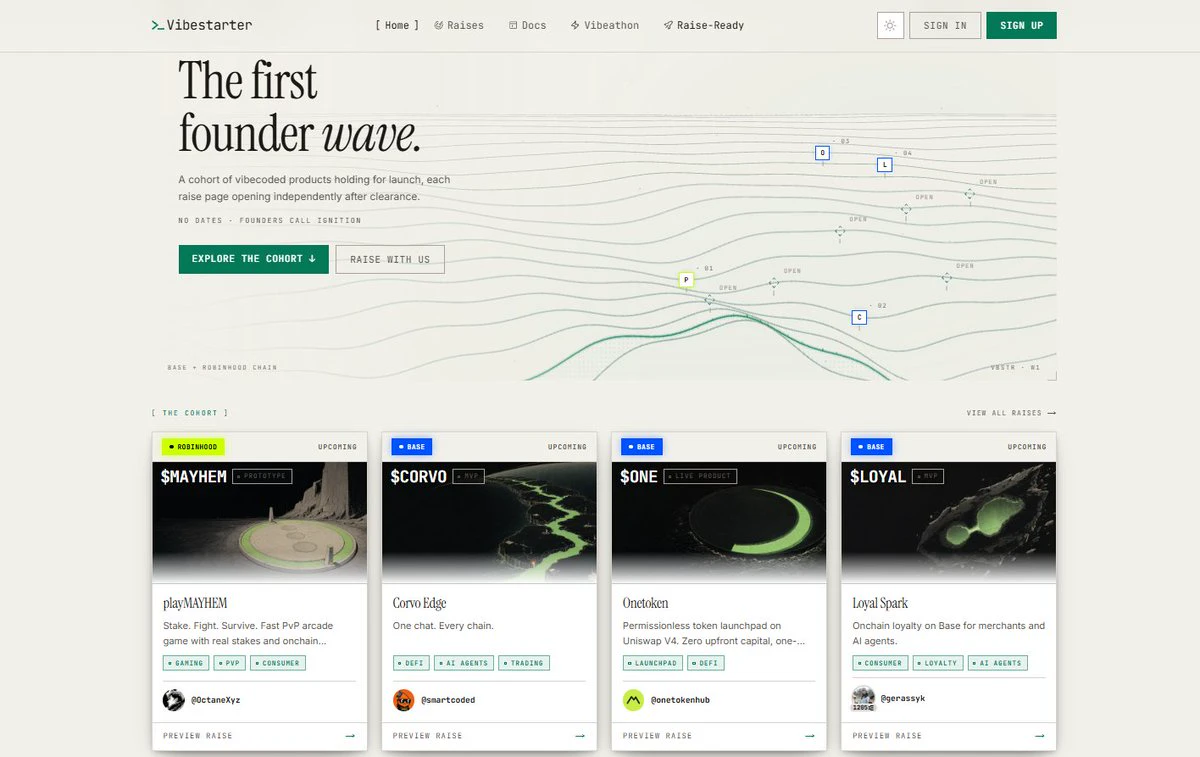Click the PVP tag on playMAYHEM
The width and height of the screenshot is (1200, 757).
click(230, 663)
